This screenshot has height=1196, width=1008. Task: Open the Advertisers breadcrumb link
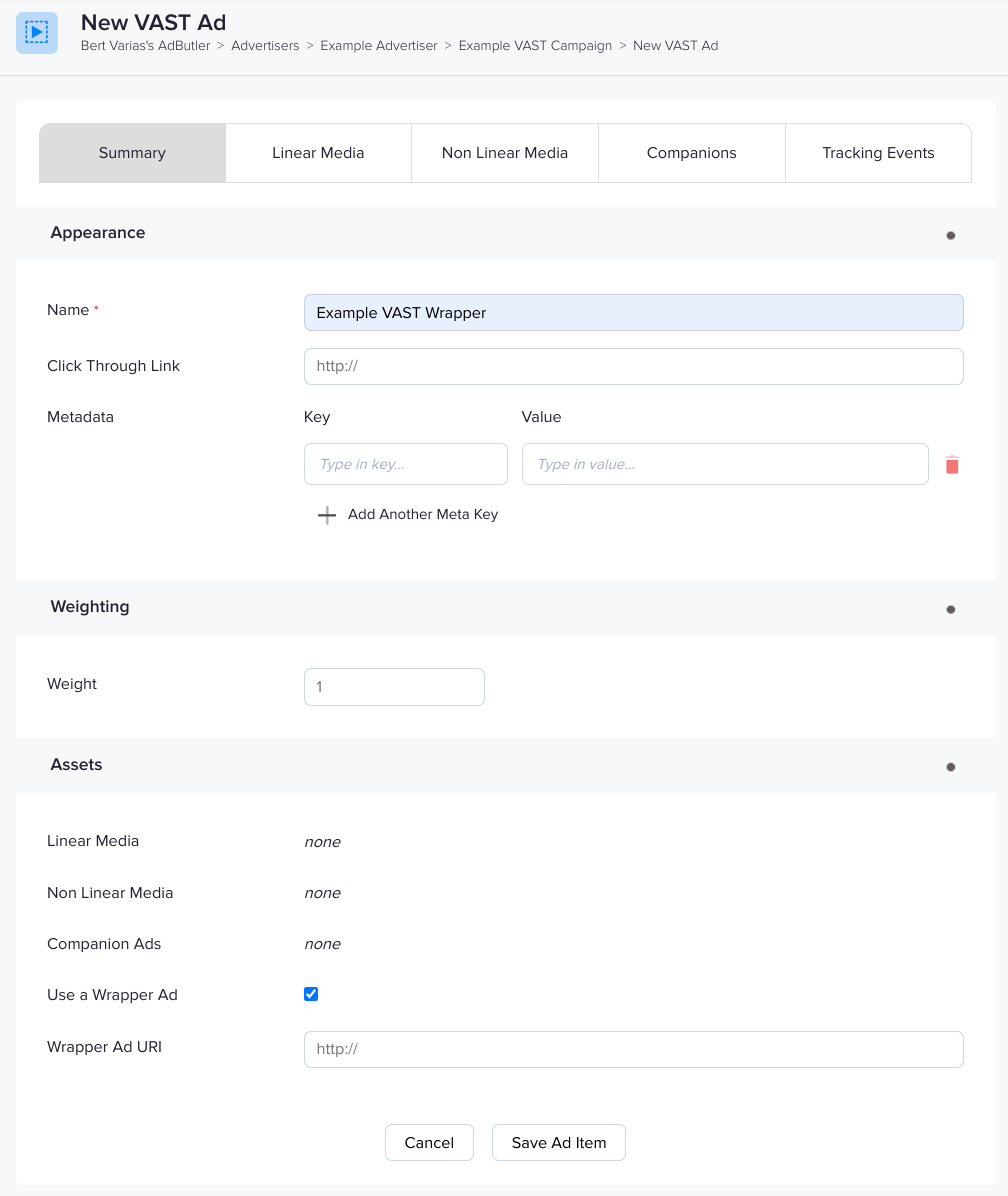[265, 46]
